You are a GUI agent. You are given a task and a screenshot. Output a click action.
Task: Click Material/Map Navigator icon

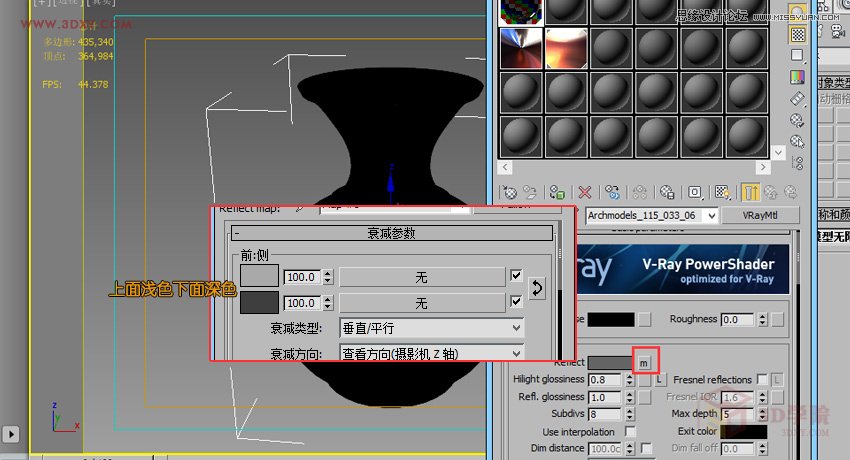[797, 163]
